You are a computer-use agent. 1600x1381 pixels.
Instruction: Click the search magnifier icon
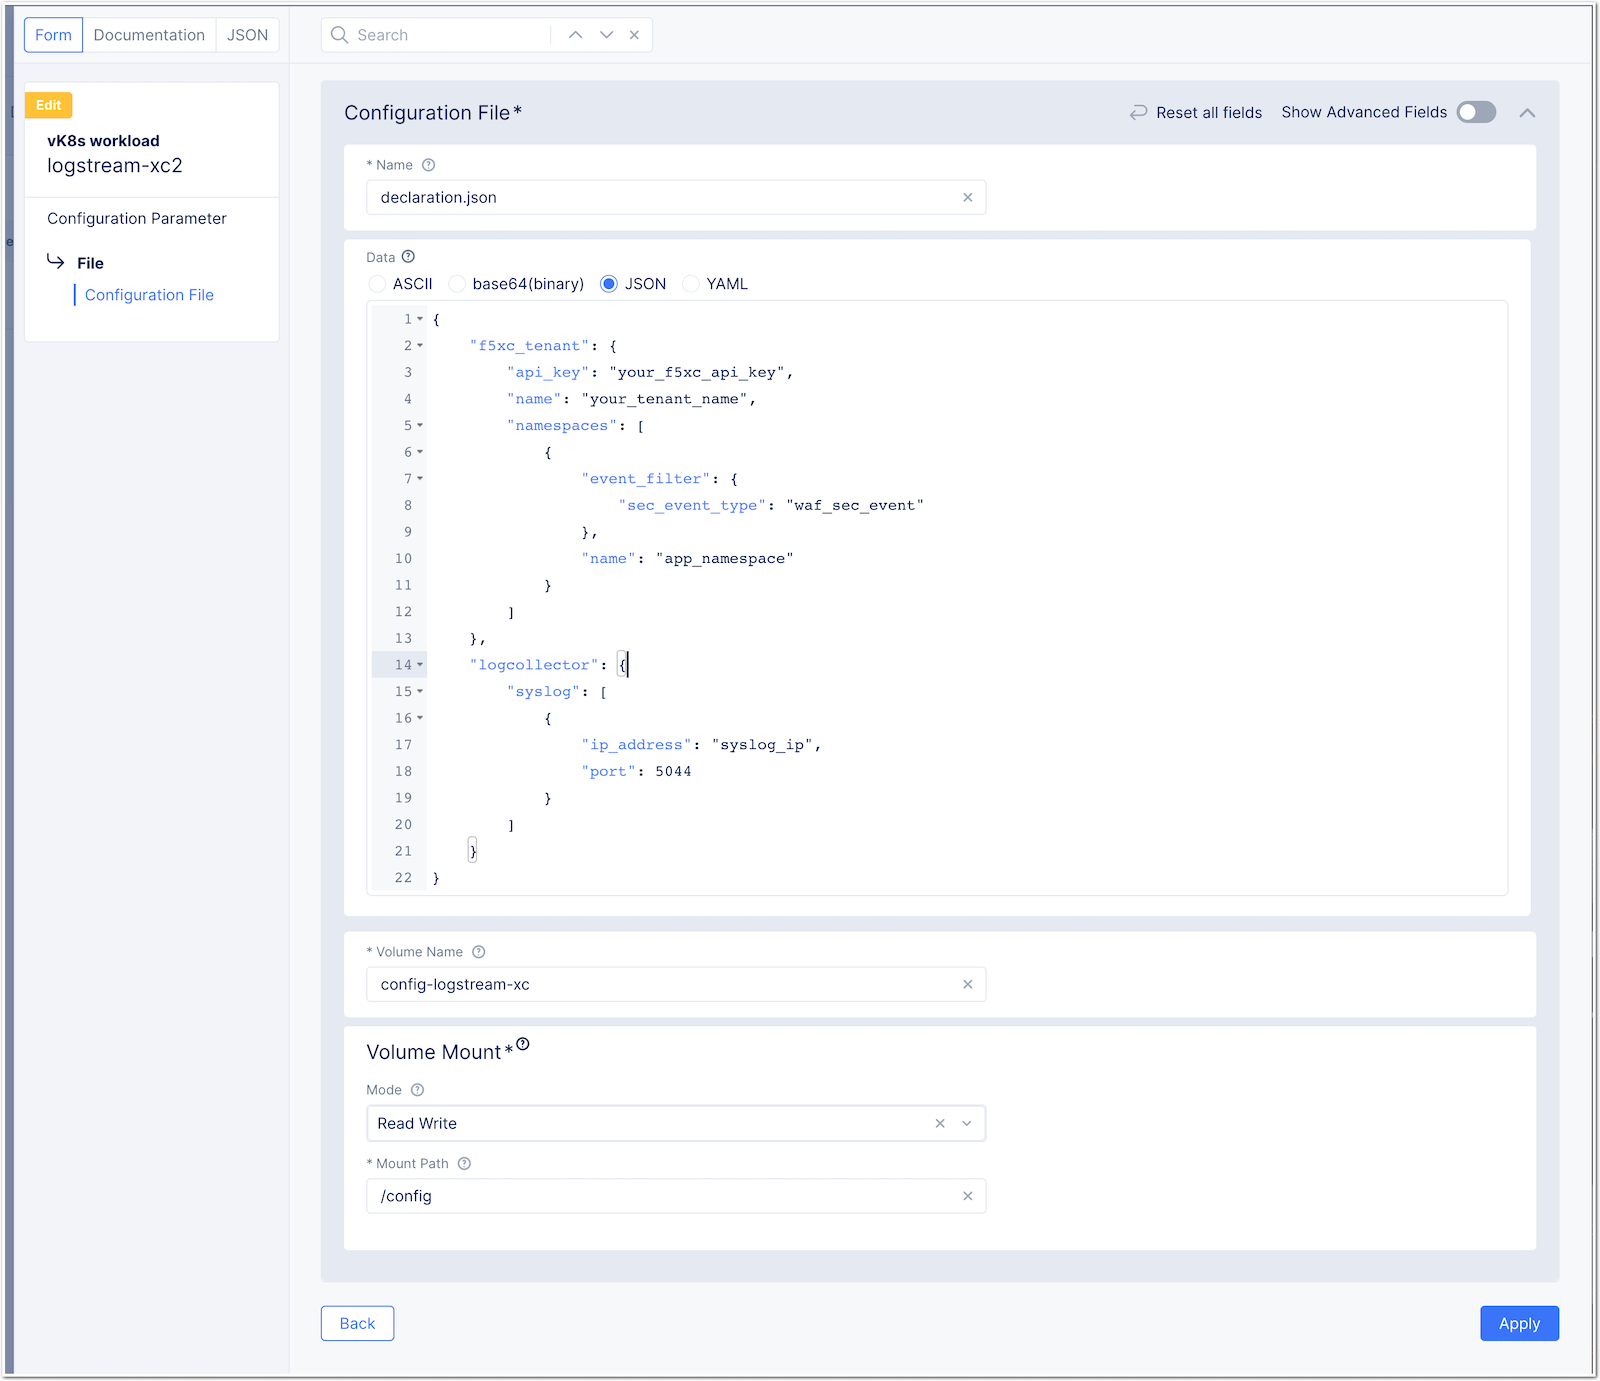click(x=339, y=35)
